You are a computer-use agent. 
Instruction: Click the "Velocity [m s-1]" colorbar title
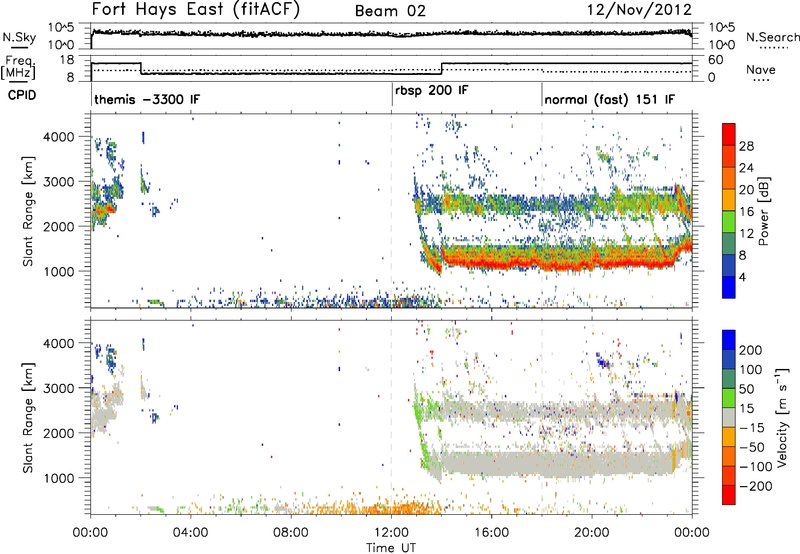[x=782, y=417]
